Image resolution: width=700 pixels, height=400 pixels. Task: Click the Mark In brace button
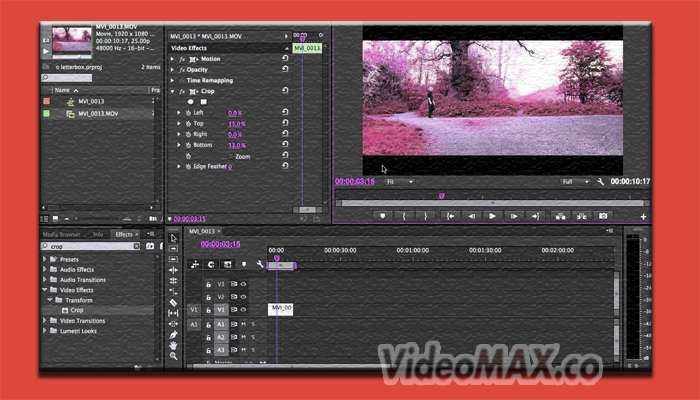[x=404, y=216]
